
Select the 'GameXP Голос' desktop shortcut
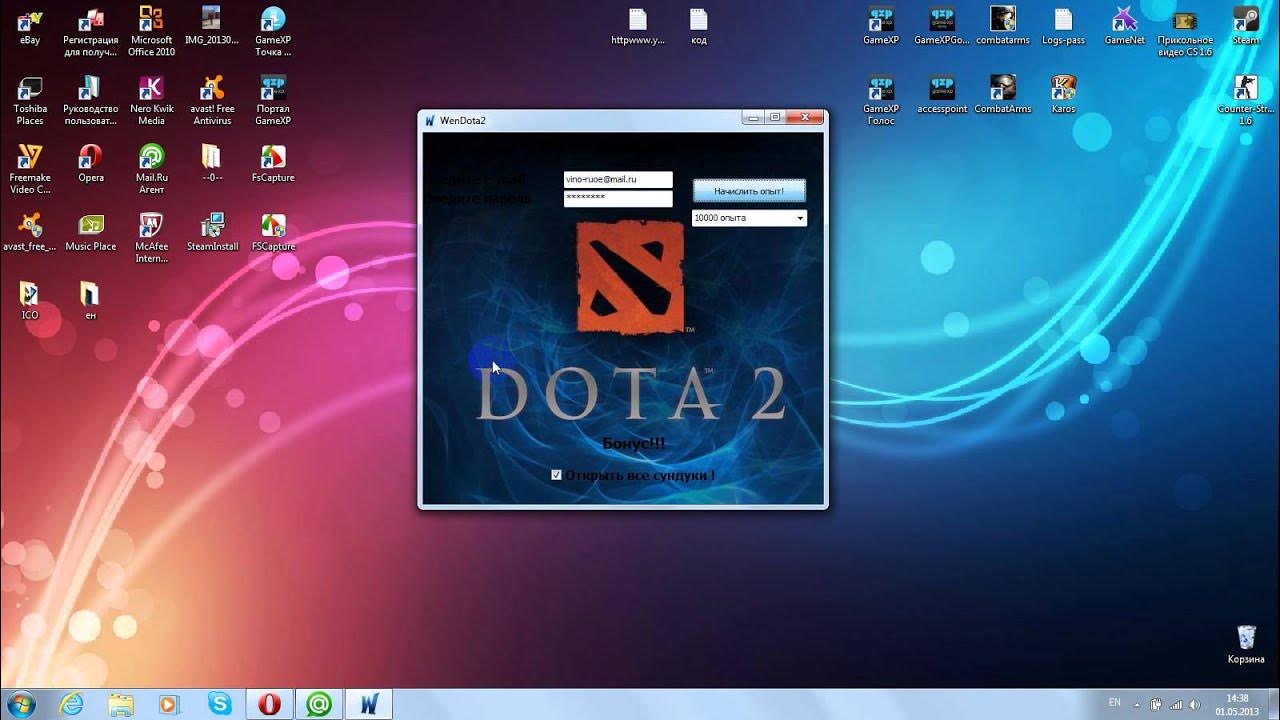(881, 100)
